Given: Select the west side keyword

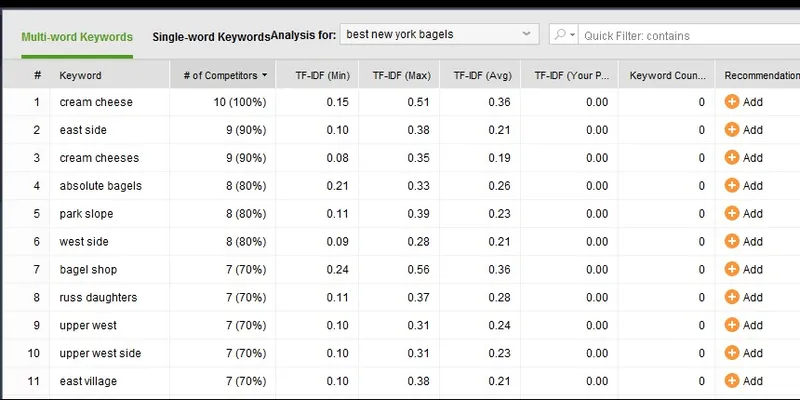Looking at the screenshot, I should point(84,242).
